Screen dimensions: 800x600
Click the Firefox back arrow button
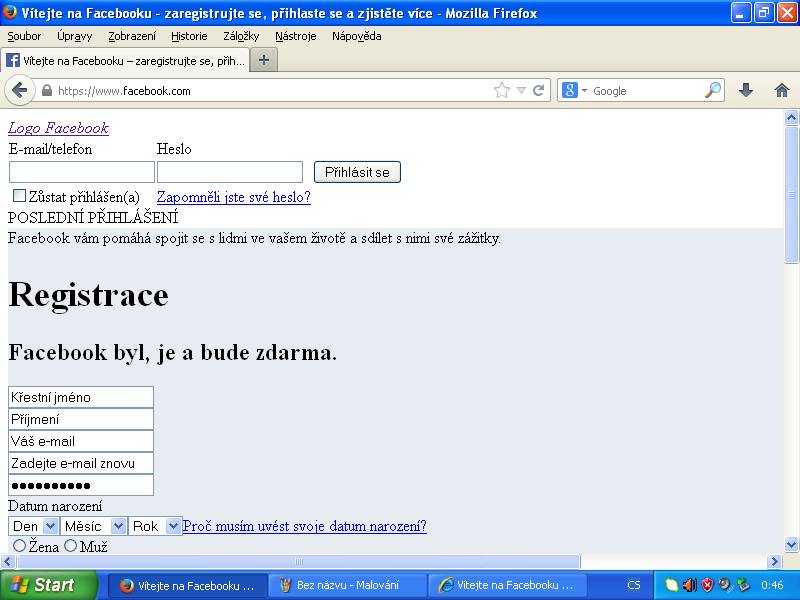pos(19,91)
